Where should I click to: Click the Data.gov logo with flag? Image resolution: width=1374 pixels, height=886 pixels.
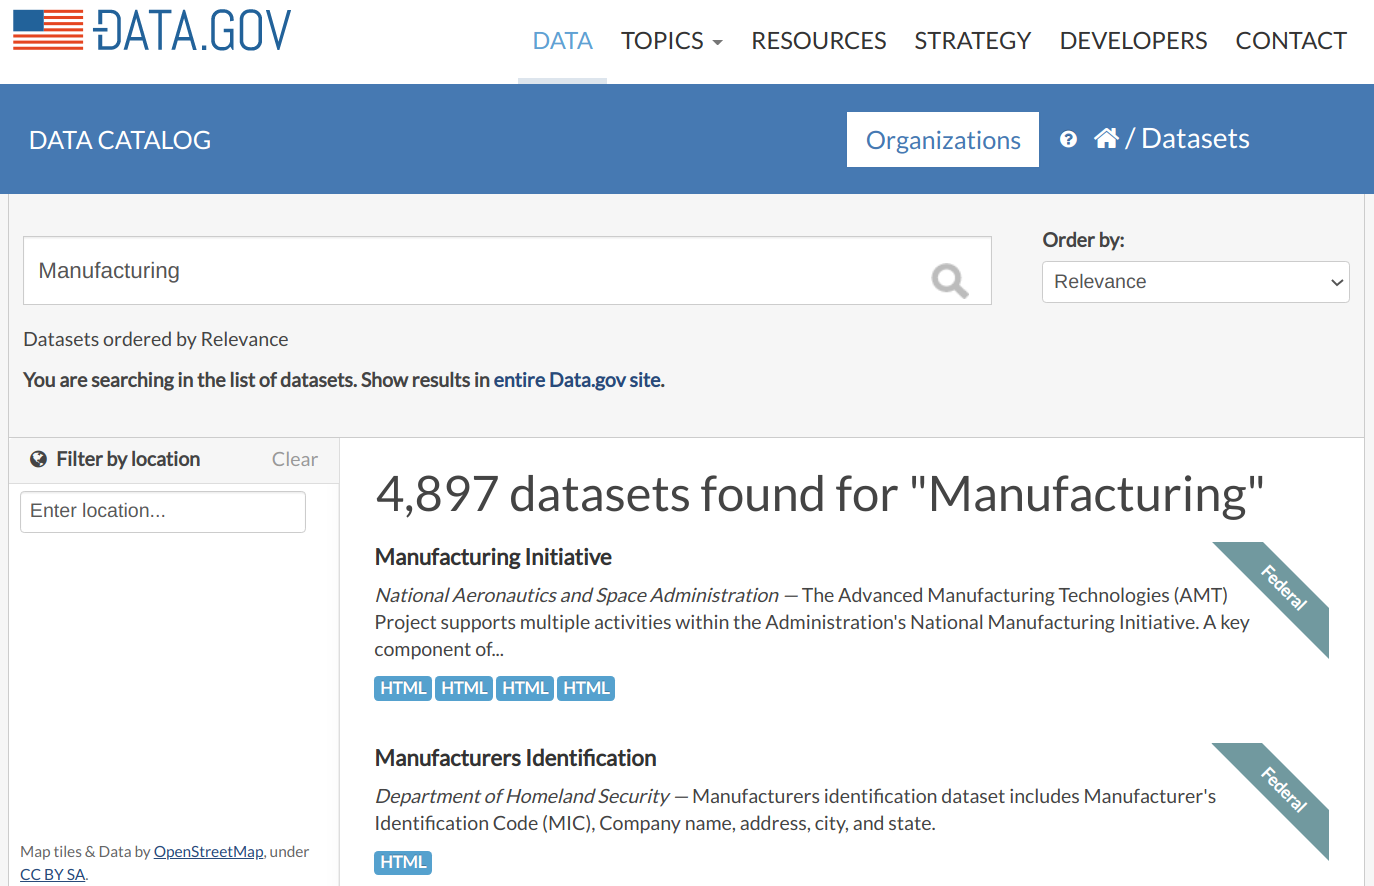152,30
